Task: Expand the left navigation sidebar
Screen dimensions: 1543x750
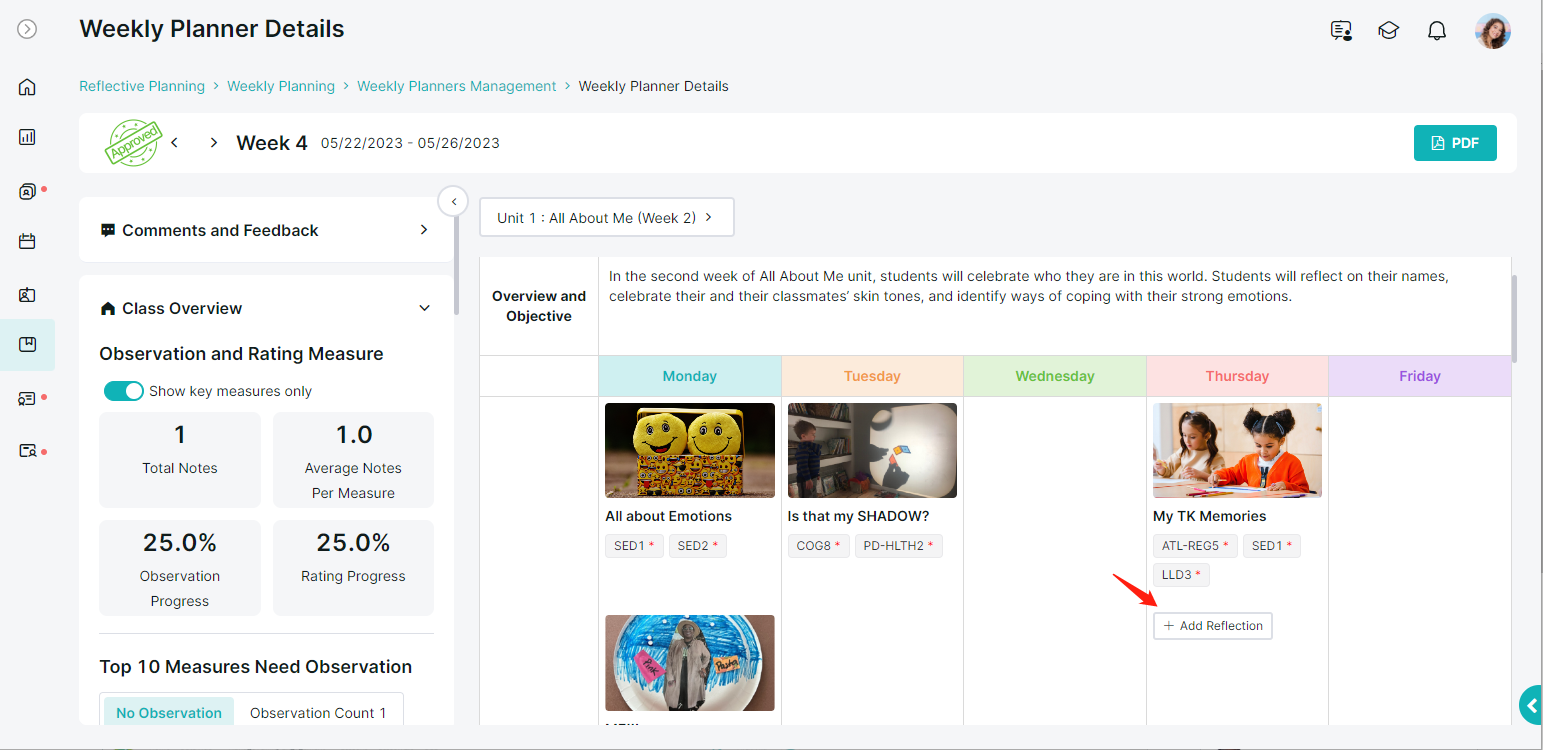Action: 27,29
